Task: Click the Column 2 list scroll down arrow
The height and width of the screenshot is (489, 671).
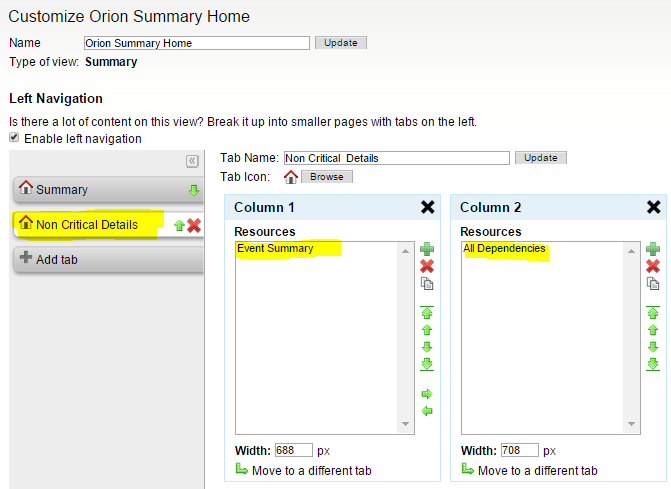Action: tap(632, 424)
